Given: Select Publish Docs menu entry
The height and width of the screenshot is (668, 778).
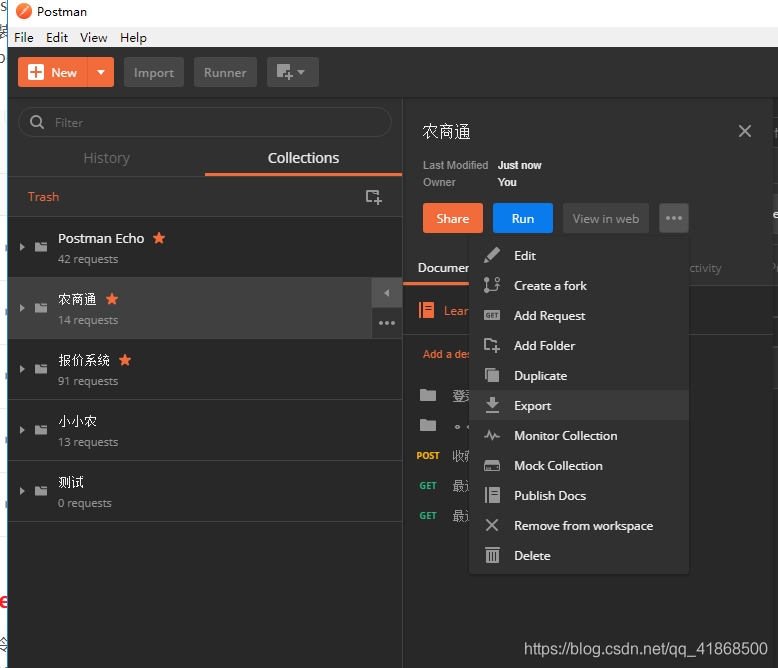Looking at the screenshot, I should click(579, 495).
